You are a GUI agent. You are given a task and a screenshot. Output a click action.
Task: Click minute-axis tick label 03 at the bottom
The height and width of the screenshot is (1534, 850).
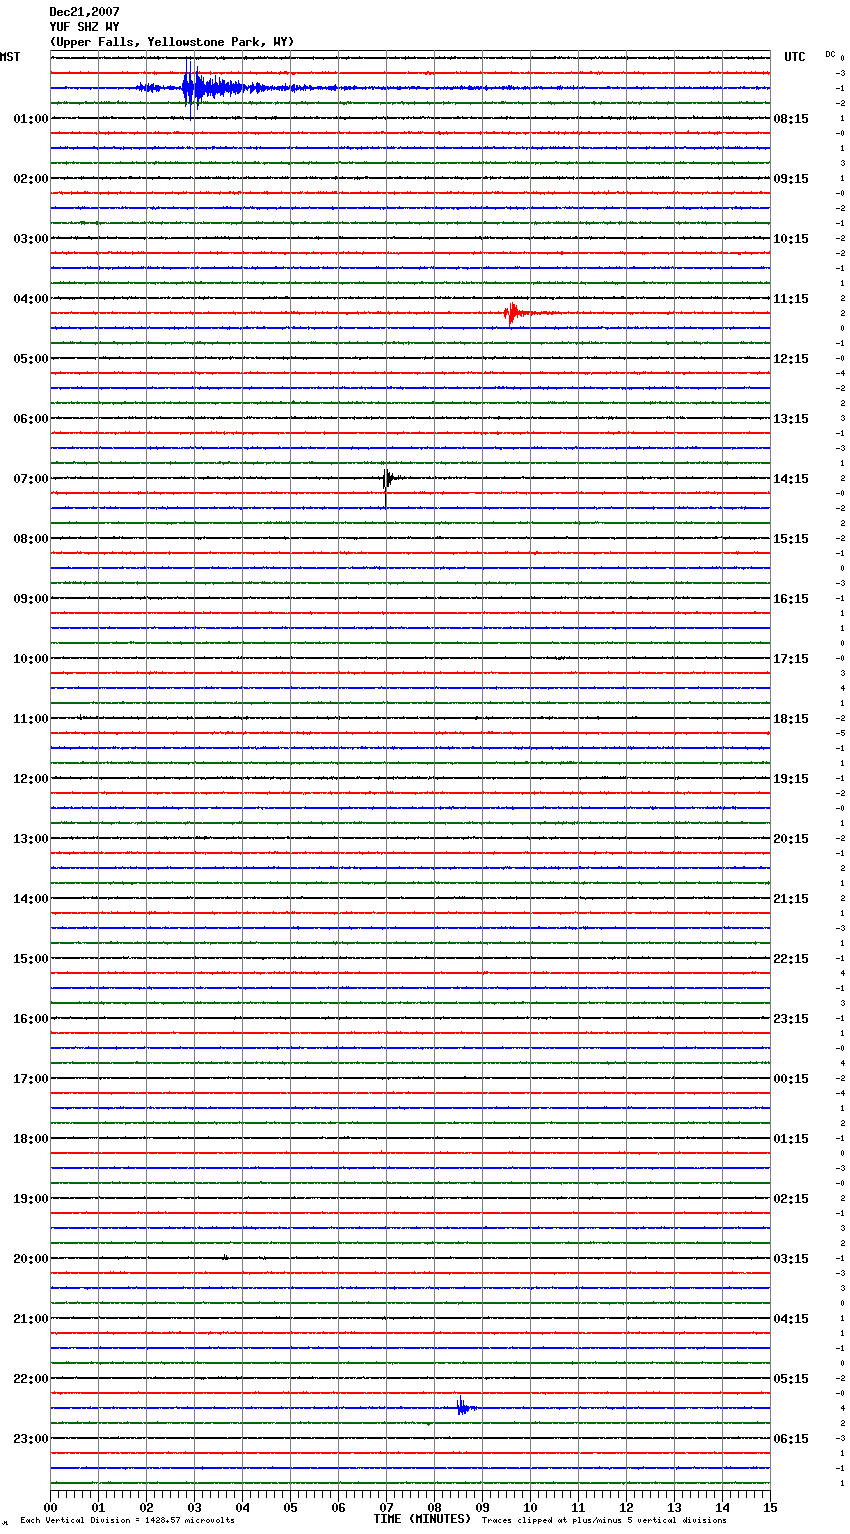click(194, 1507)
